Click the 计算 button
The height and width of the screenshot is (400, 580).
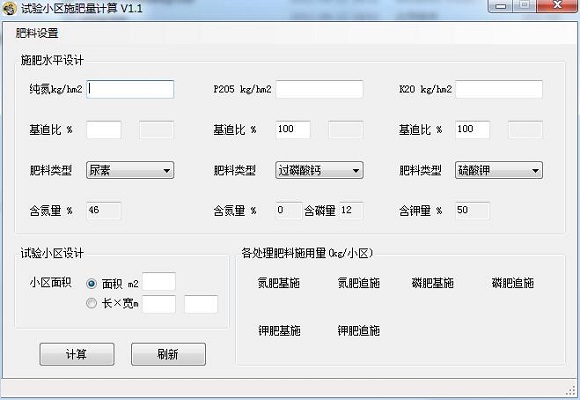coord(77,354)
